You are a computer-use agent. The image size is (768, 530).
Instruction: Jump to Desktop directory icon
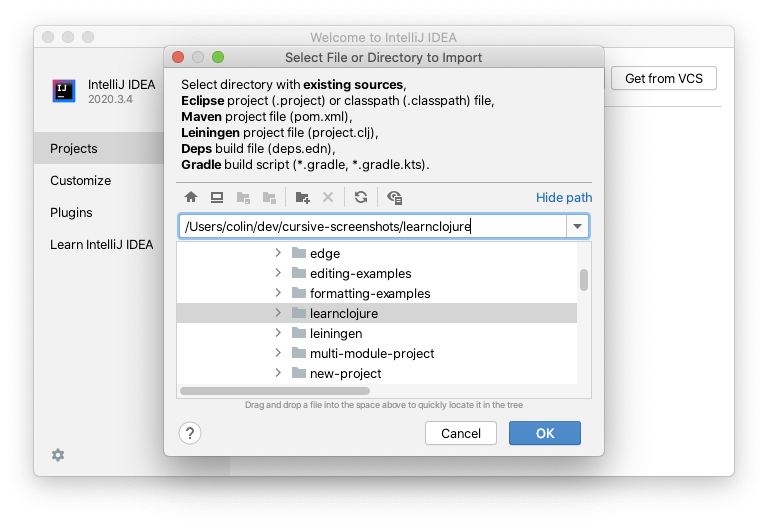217,197
